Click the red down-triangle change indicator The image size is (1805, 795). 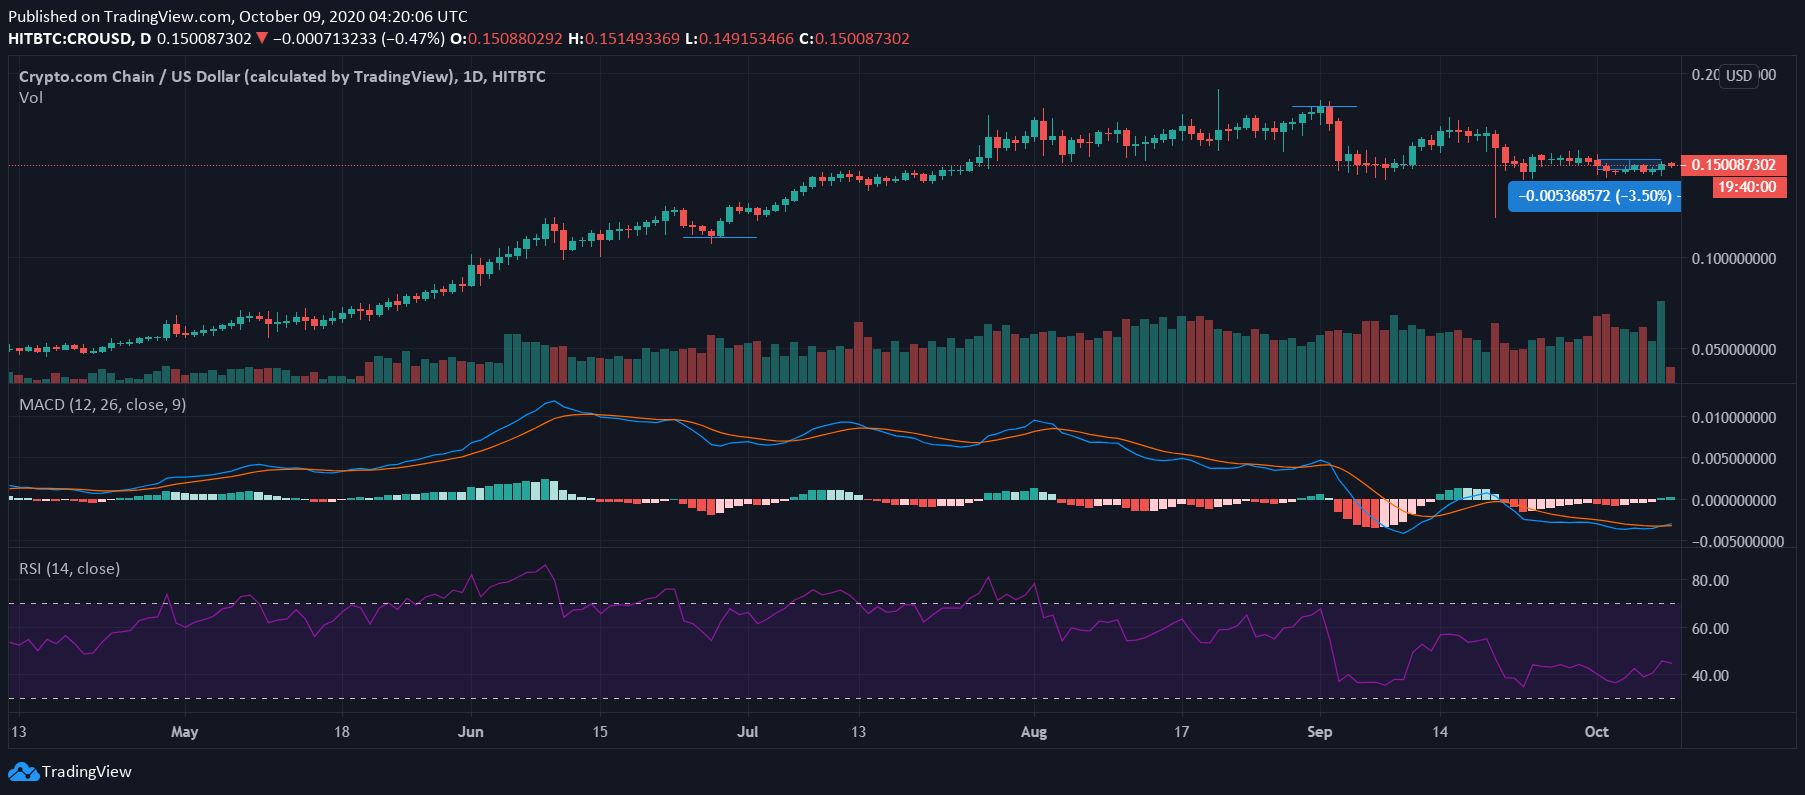262,39
